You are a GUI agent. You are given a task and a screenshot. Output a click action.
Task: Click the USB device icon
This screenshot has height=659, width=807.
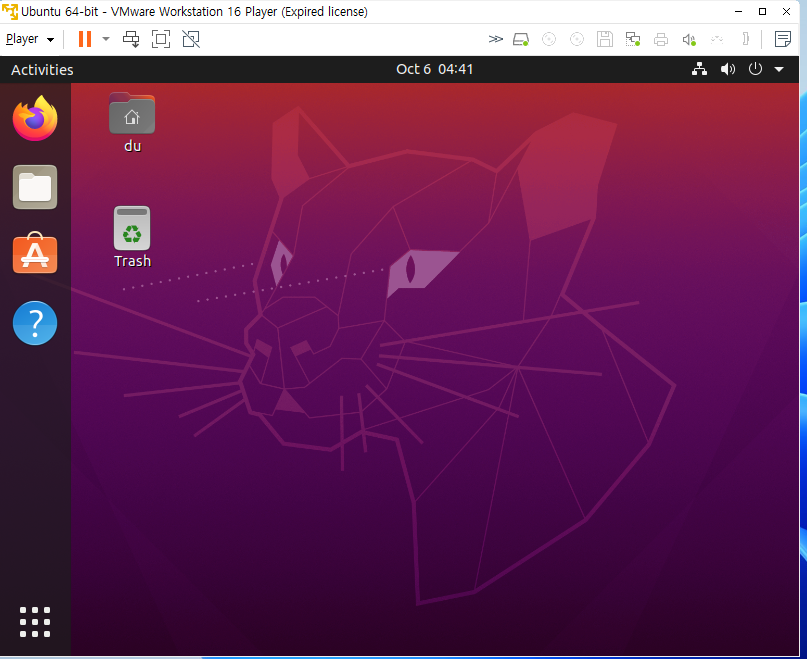(717, 39)
